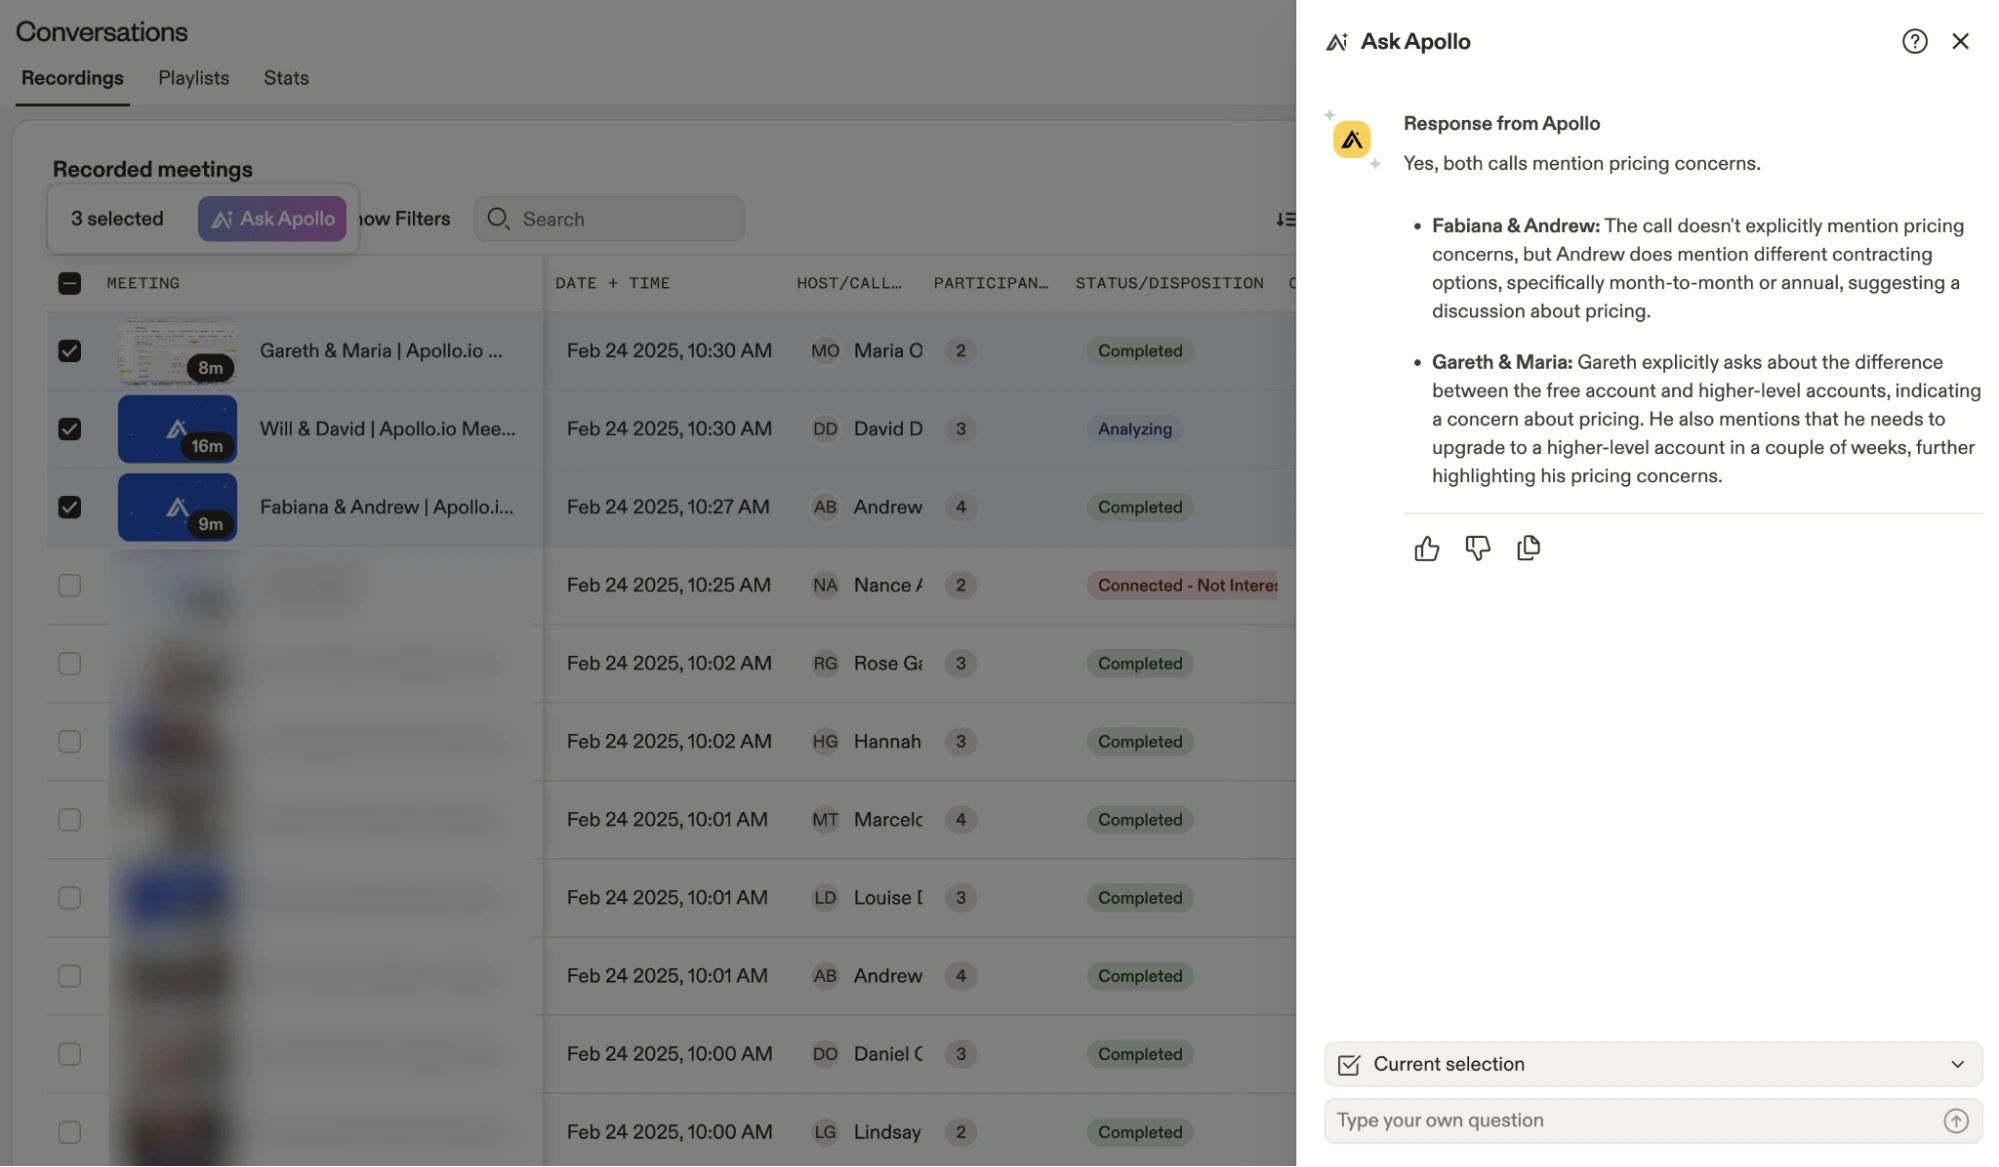Open Will & David 16m thumbnail
Viewport: 1999px width, 1167px height.
[x=177, y=429]
